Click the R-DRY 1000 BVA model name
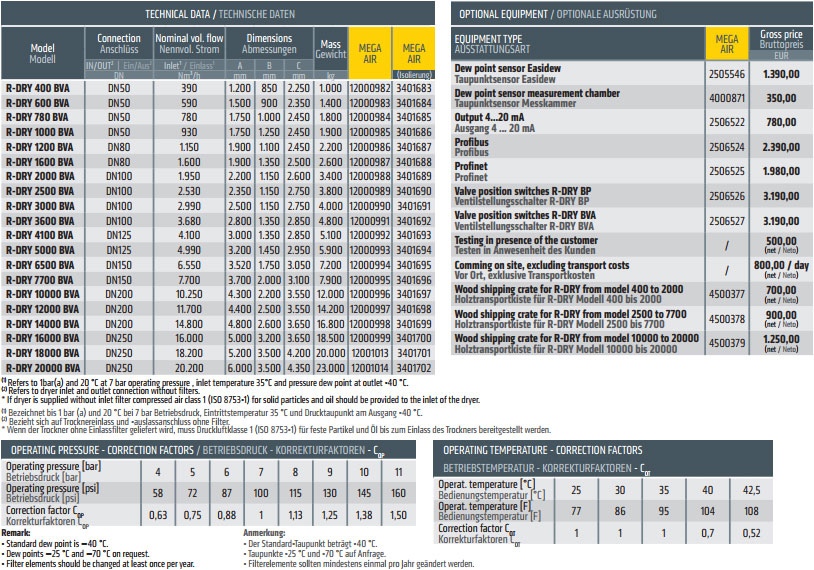 point(40,132)
